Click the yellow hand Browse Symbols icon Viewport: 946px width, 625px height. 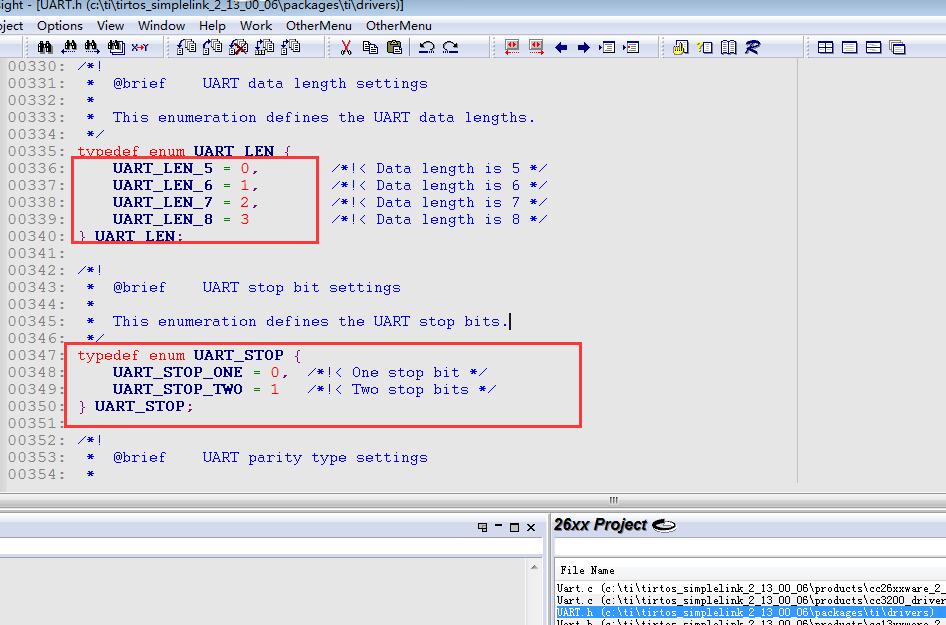[681, 47]
